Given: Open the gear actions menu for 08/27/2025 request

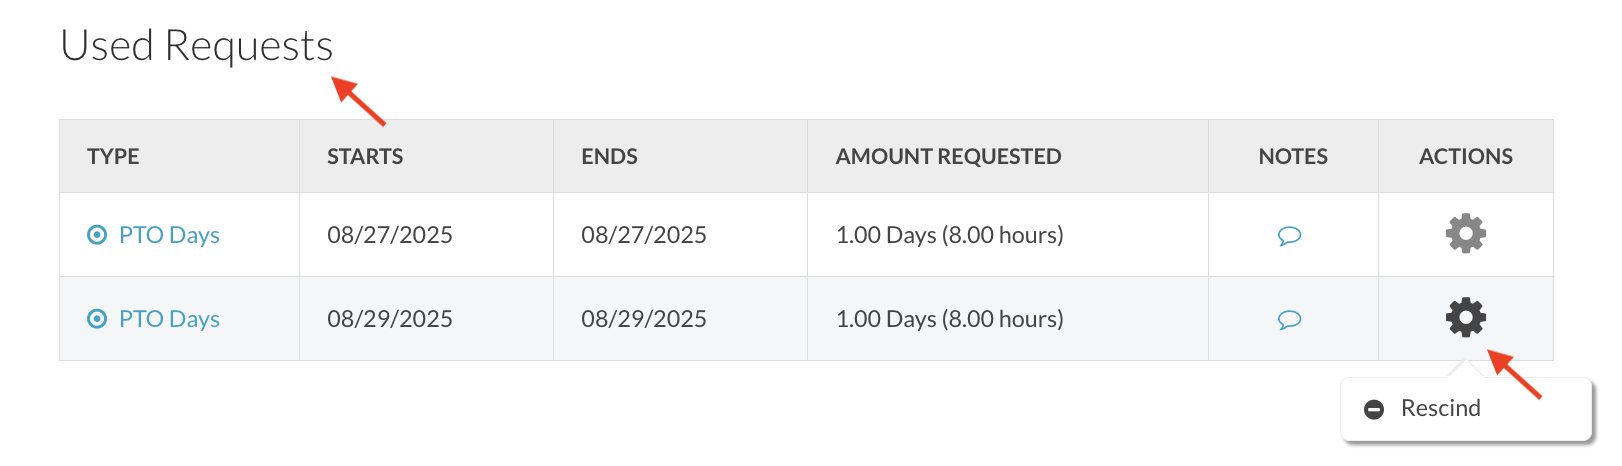Looking at the screenshot, I should [1465, 233].
